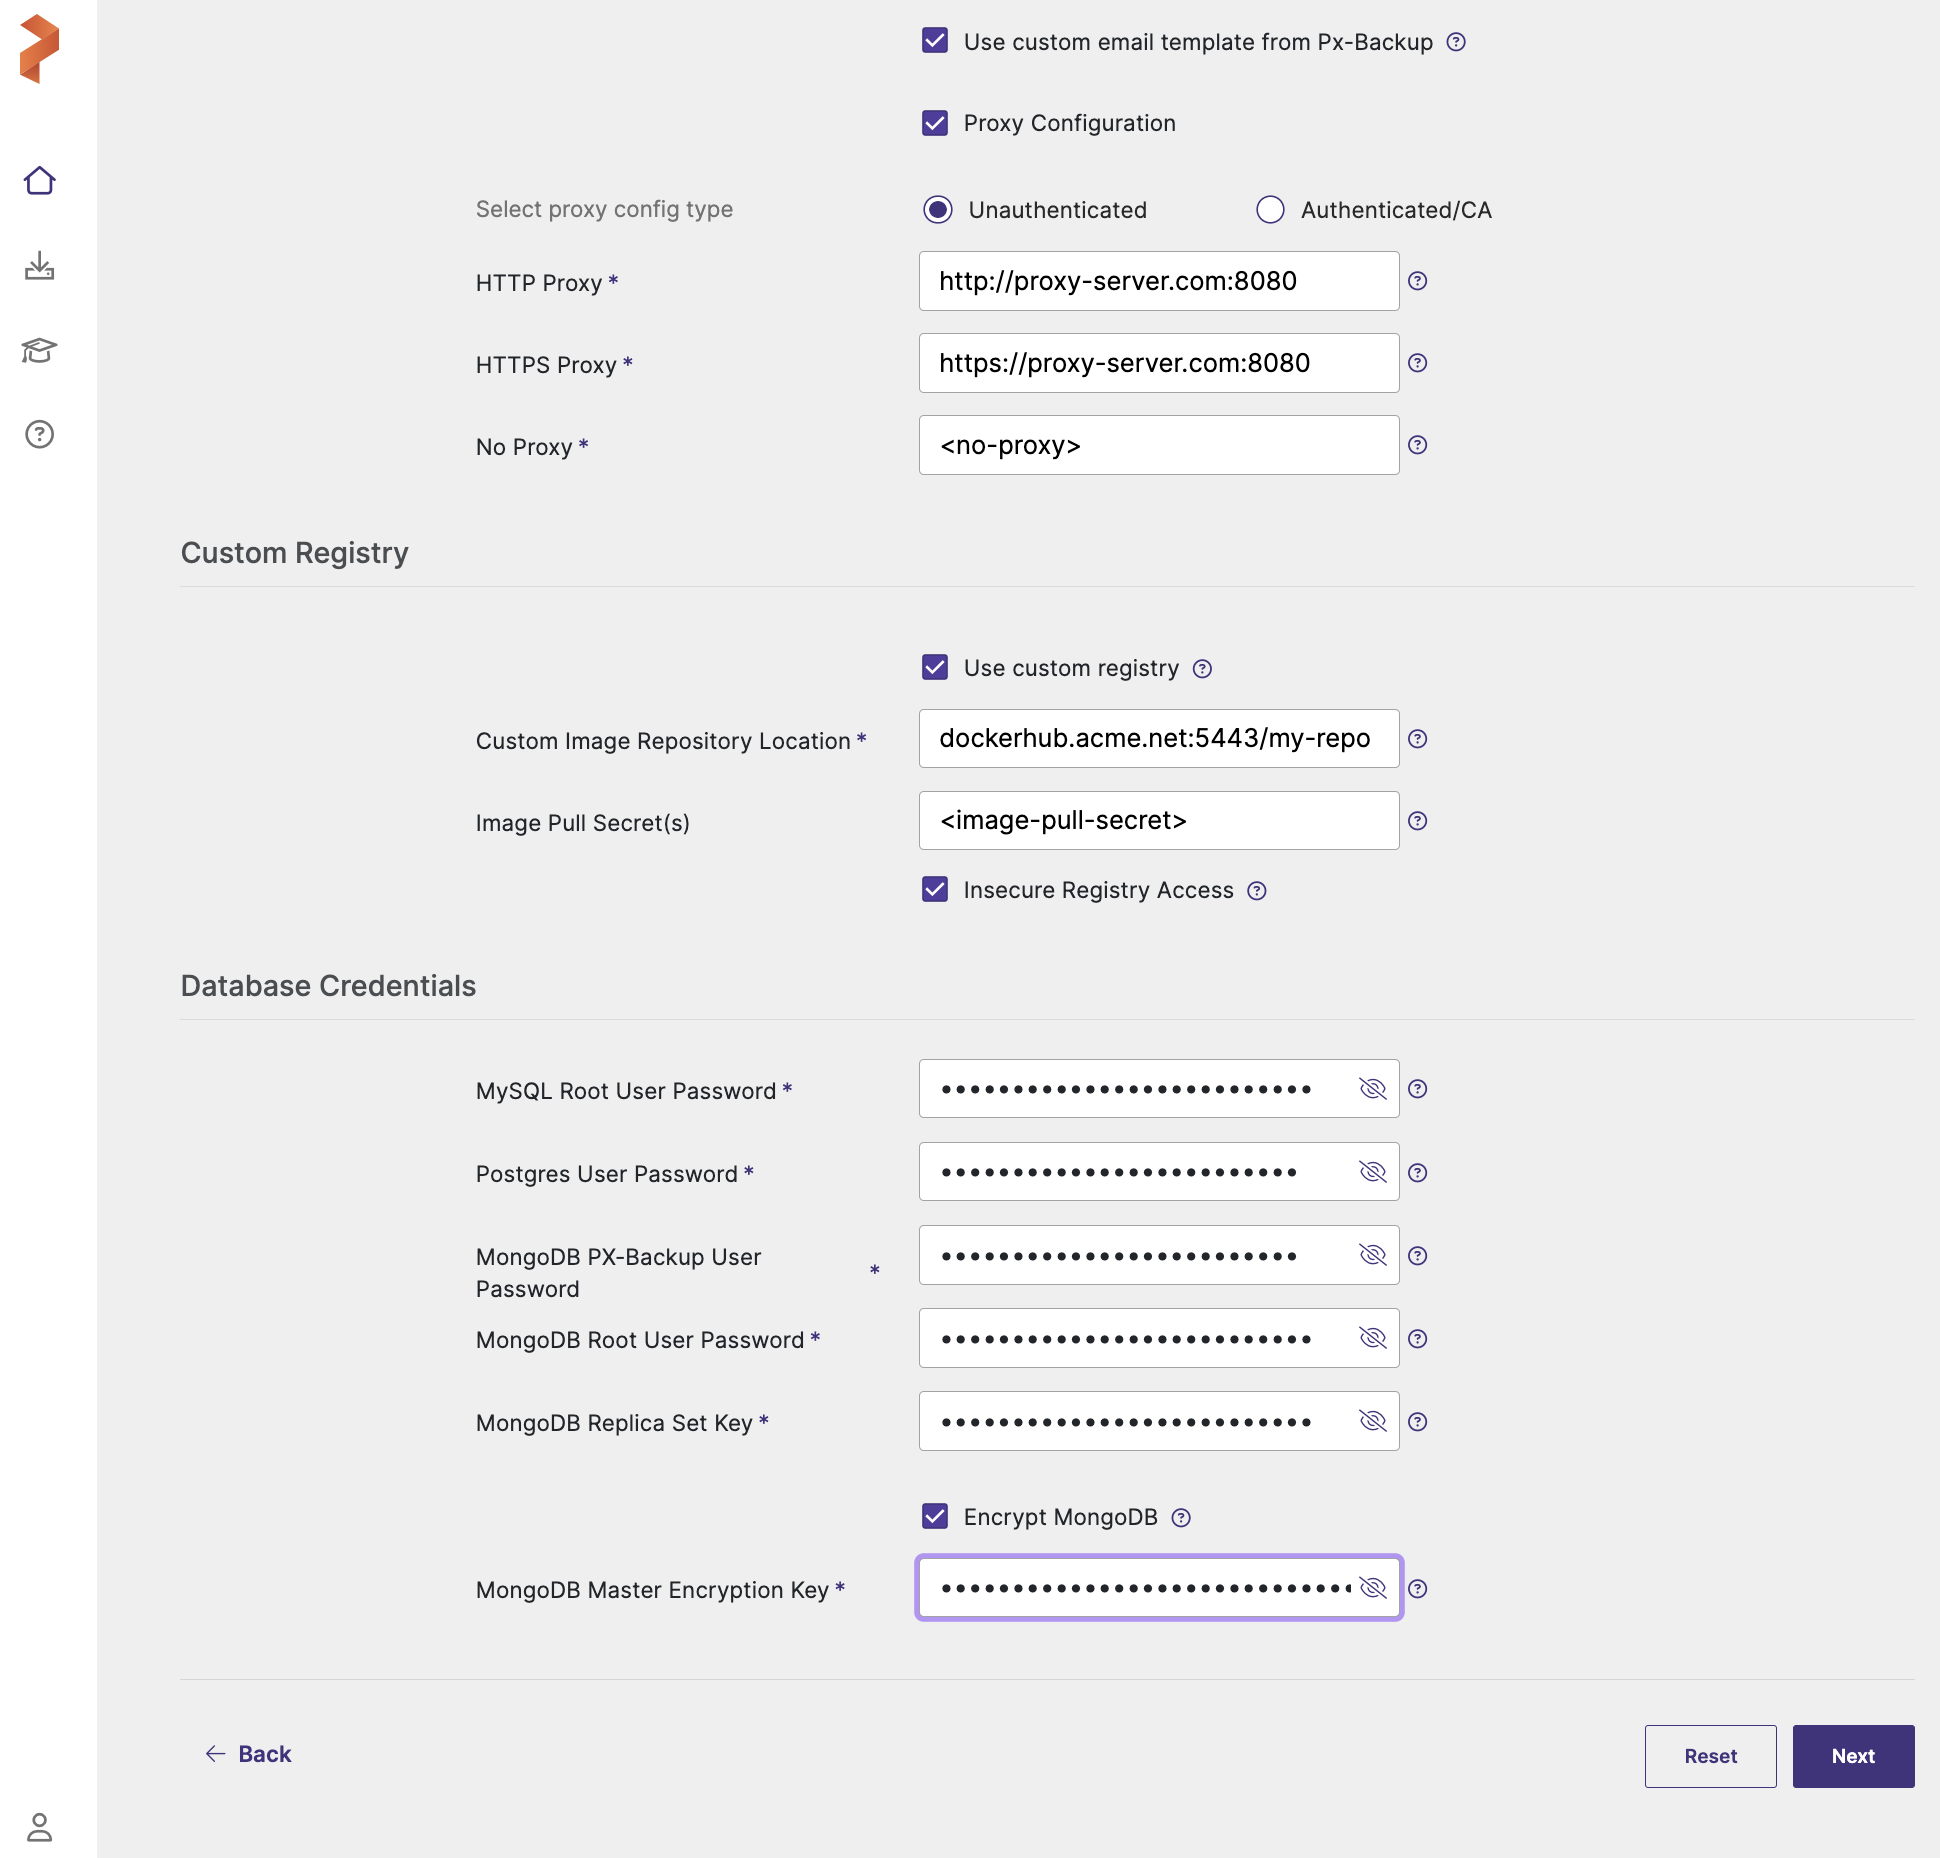Uncheck Proxy Configuration checkbox
1940x1858 pixels.
(x=935, y=123)
